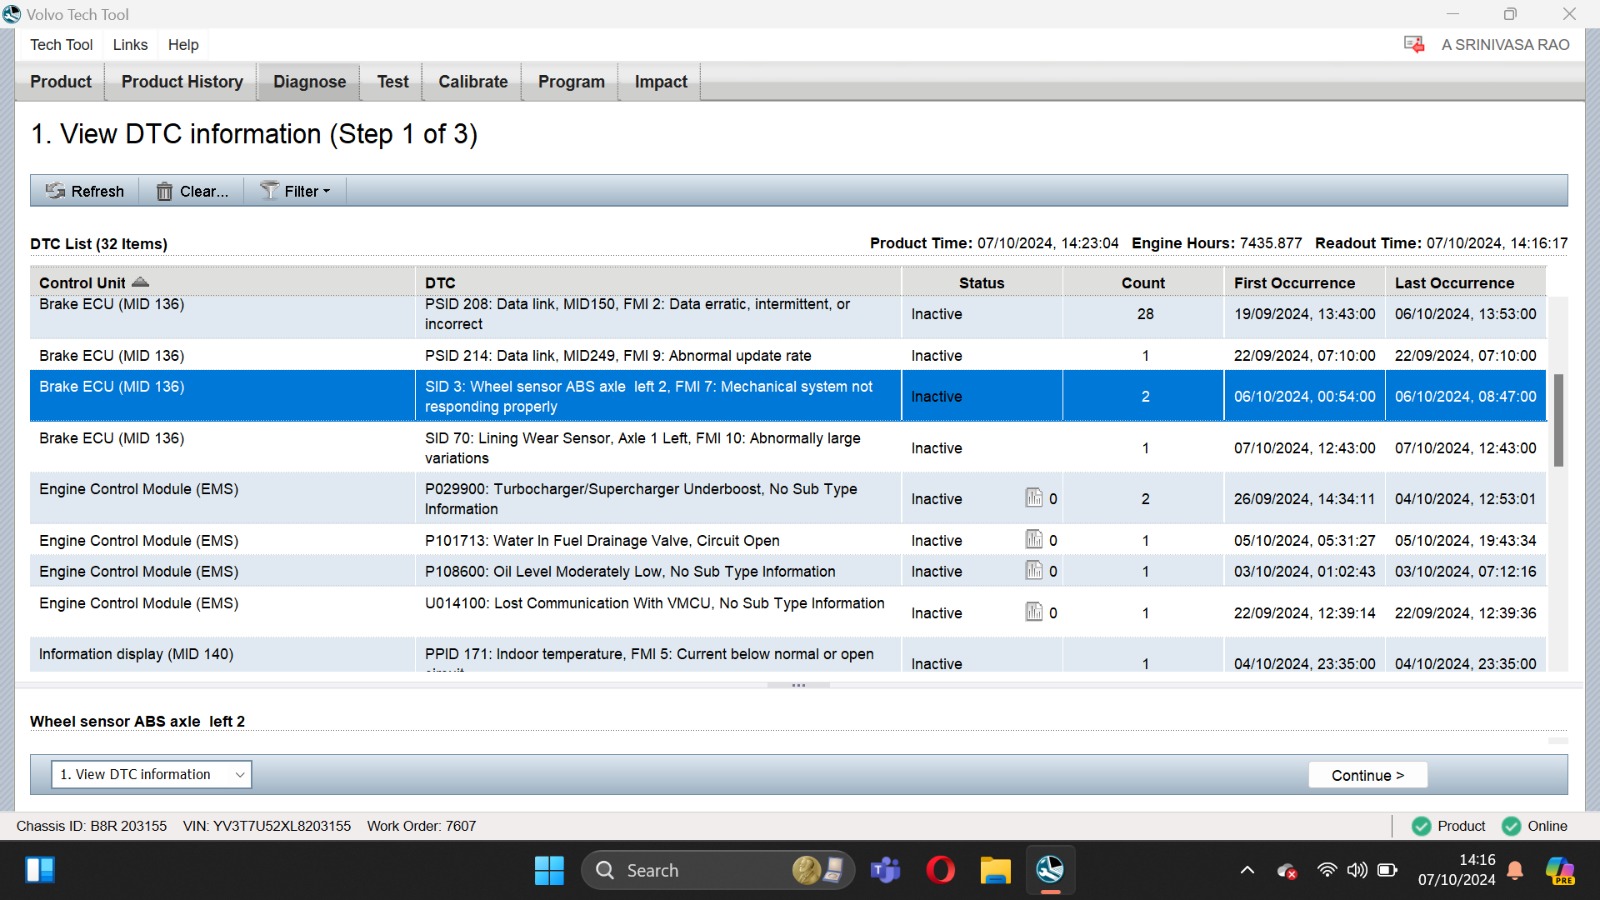Sort by Control Unit column header

[222, 282]
